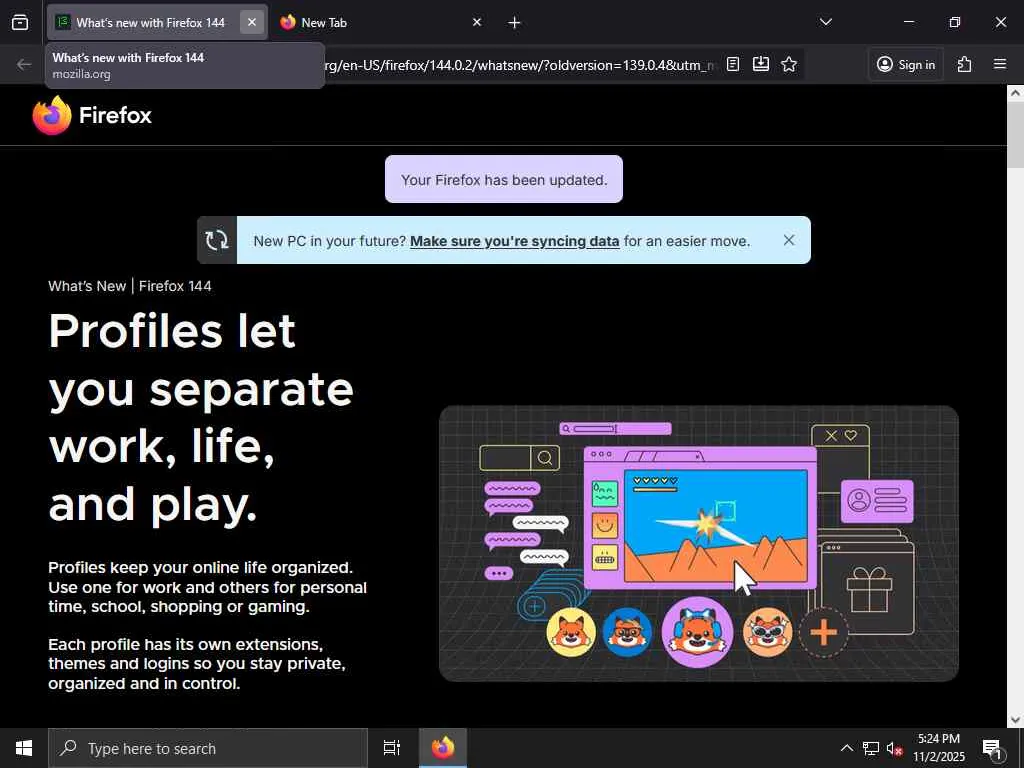Open the Firefox application menu hamburger

(999, 64)
